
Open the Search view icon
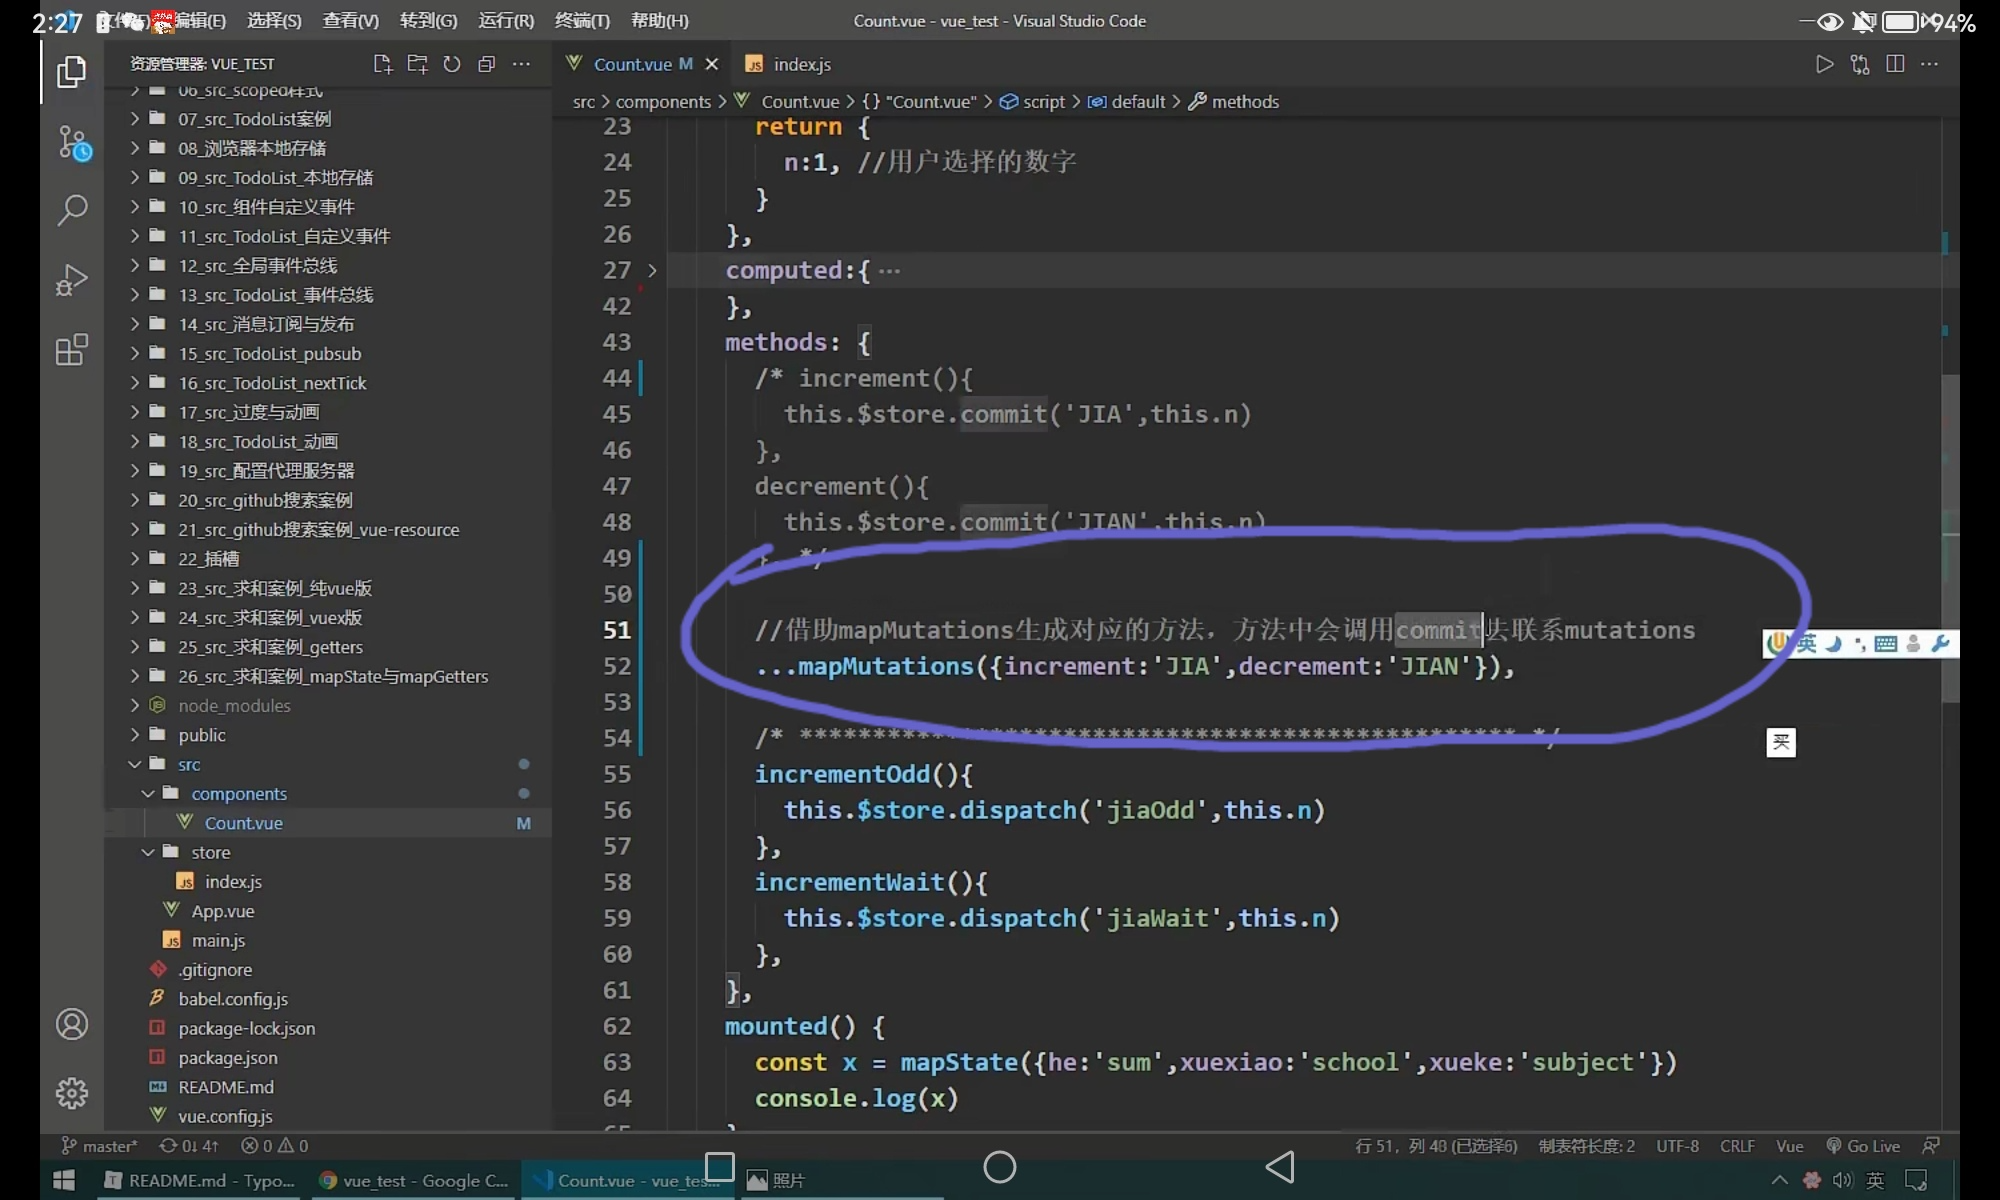(72, 210)
